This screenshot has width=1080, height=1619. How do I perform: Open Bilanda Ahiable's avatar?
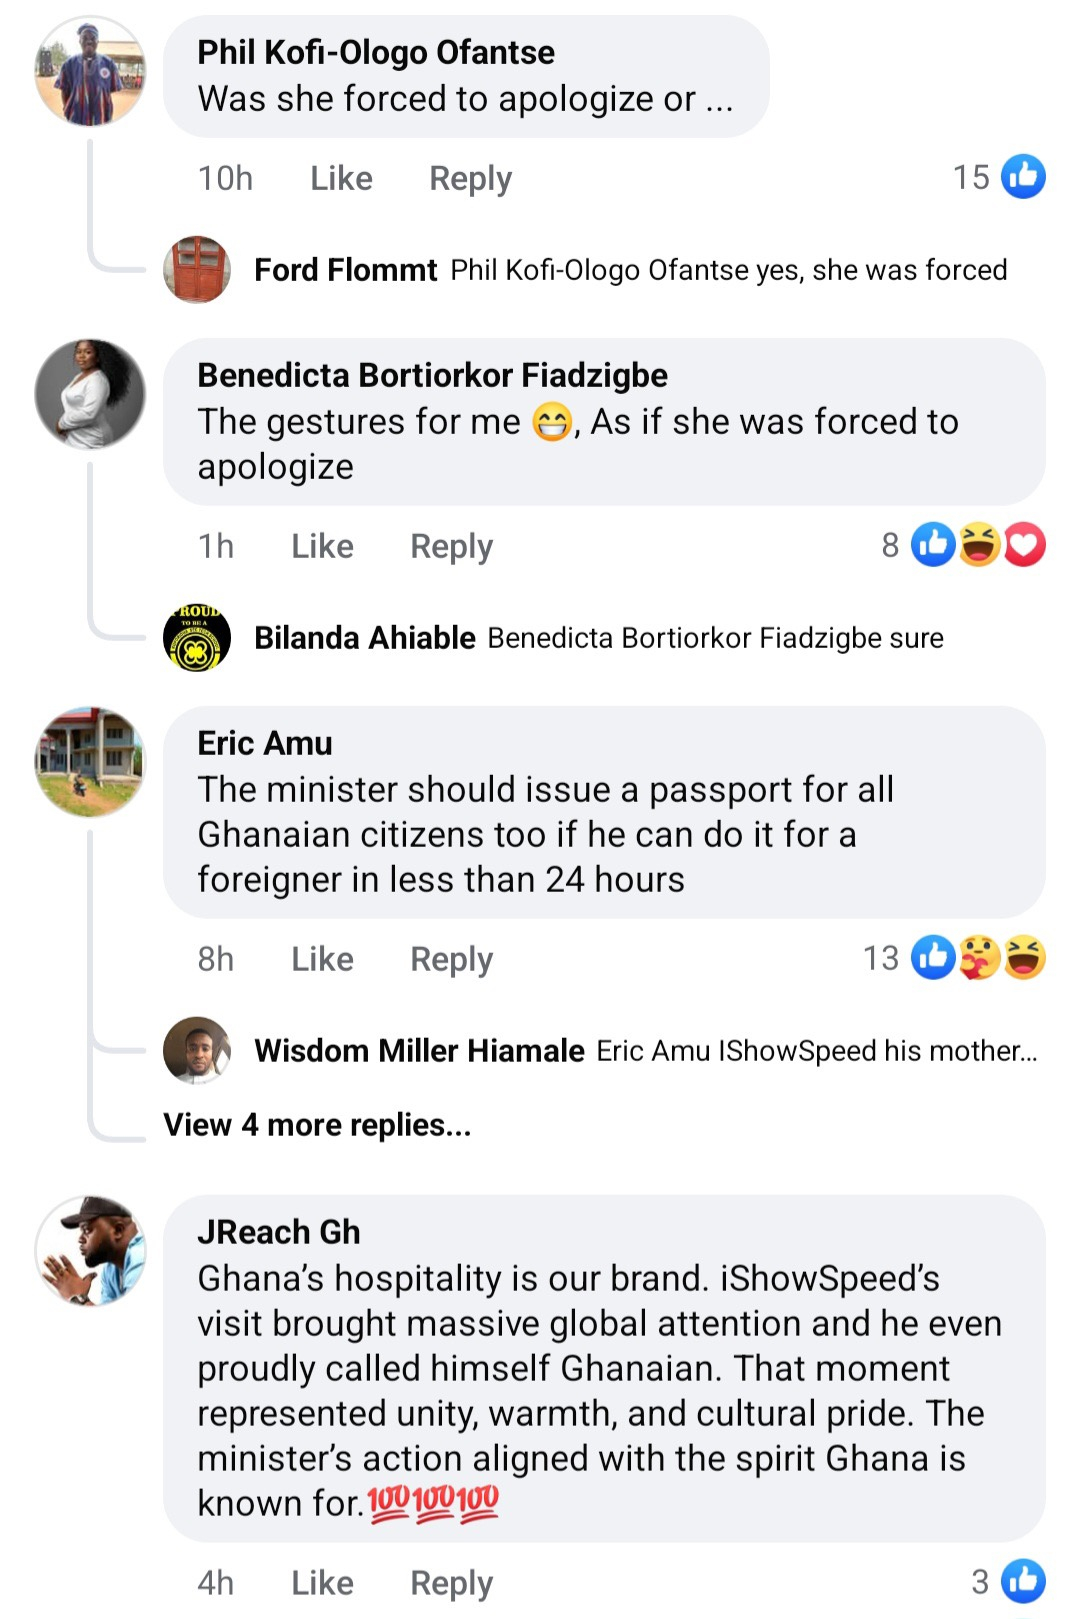point(197,637)
